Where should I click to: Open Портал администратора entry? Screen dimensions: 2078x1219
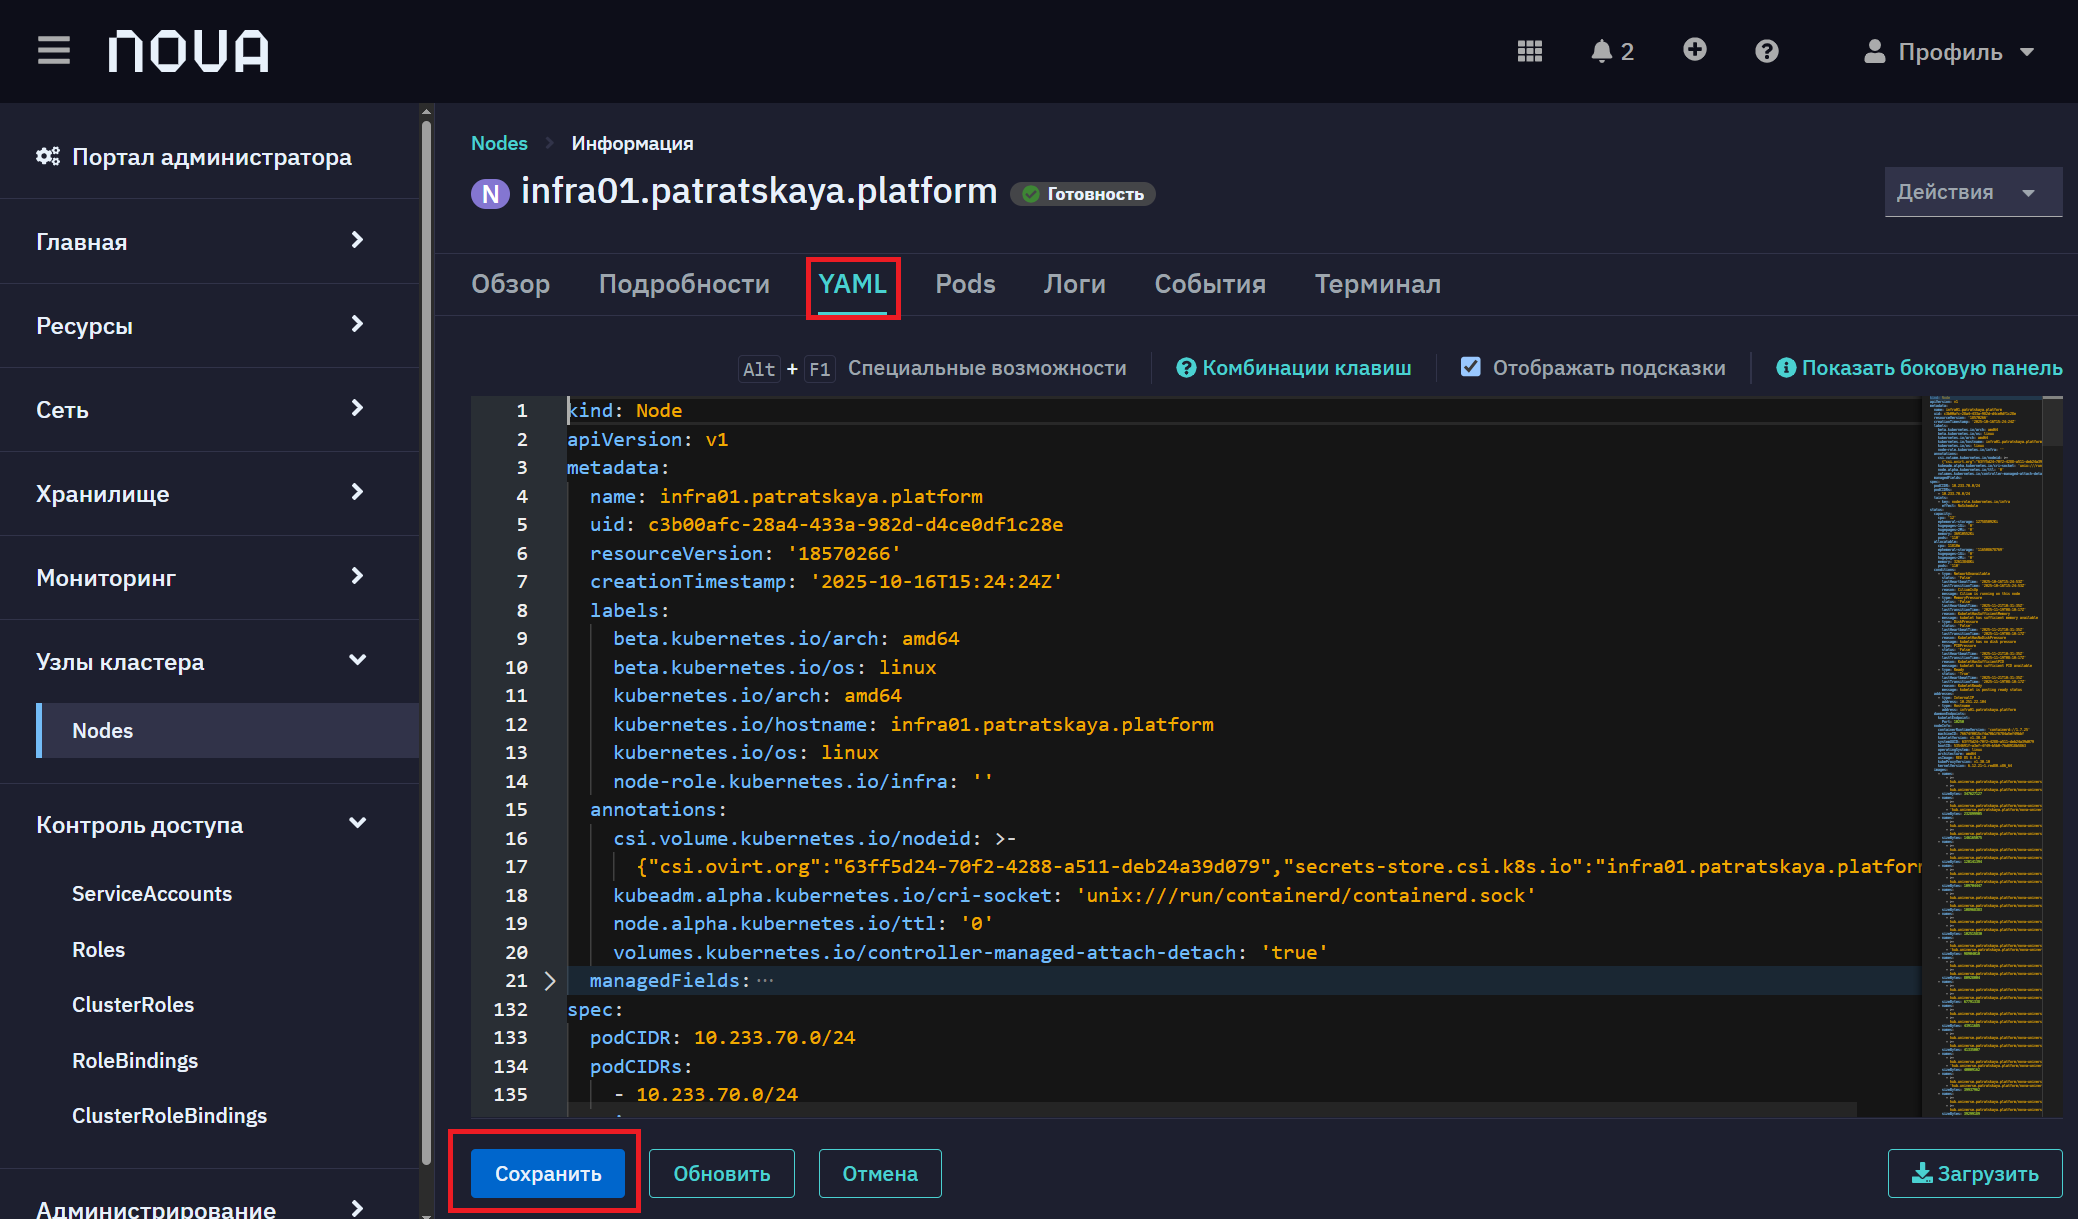pyautogui.click(x=194, y=156)
